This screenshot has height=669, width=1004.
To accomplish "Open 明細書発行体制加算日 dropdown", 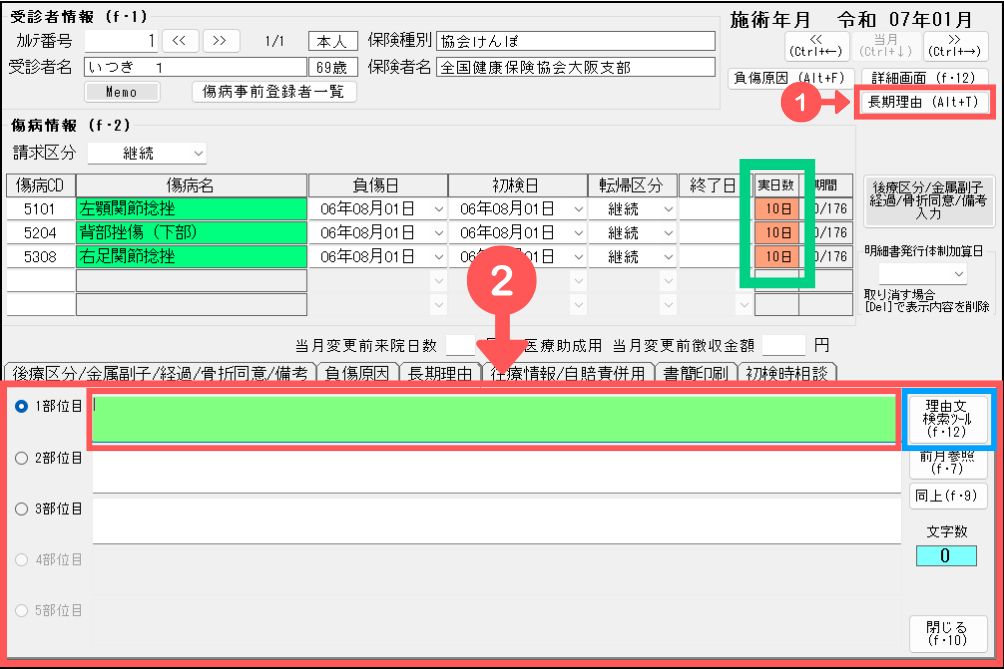I will click(x=921, y=272).
